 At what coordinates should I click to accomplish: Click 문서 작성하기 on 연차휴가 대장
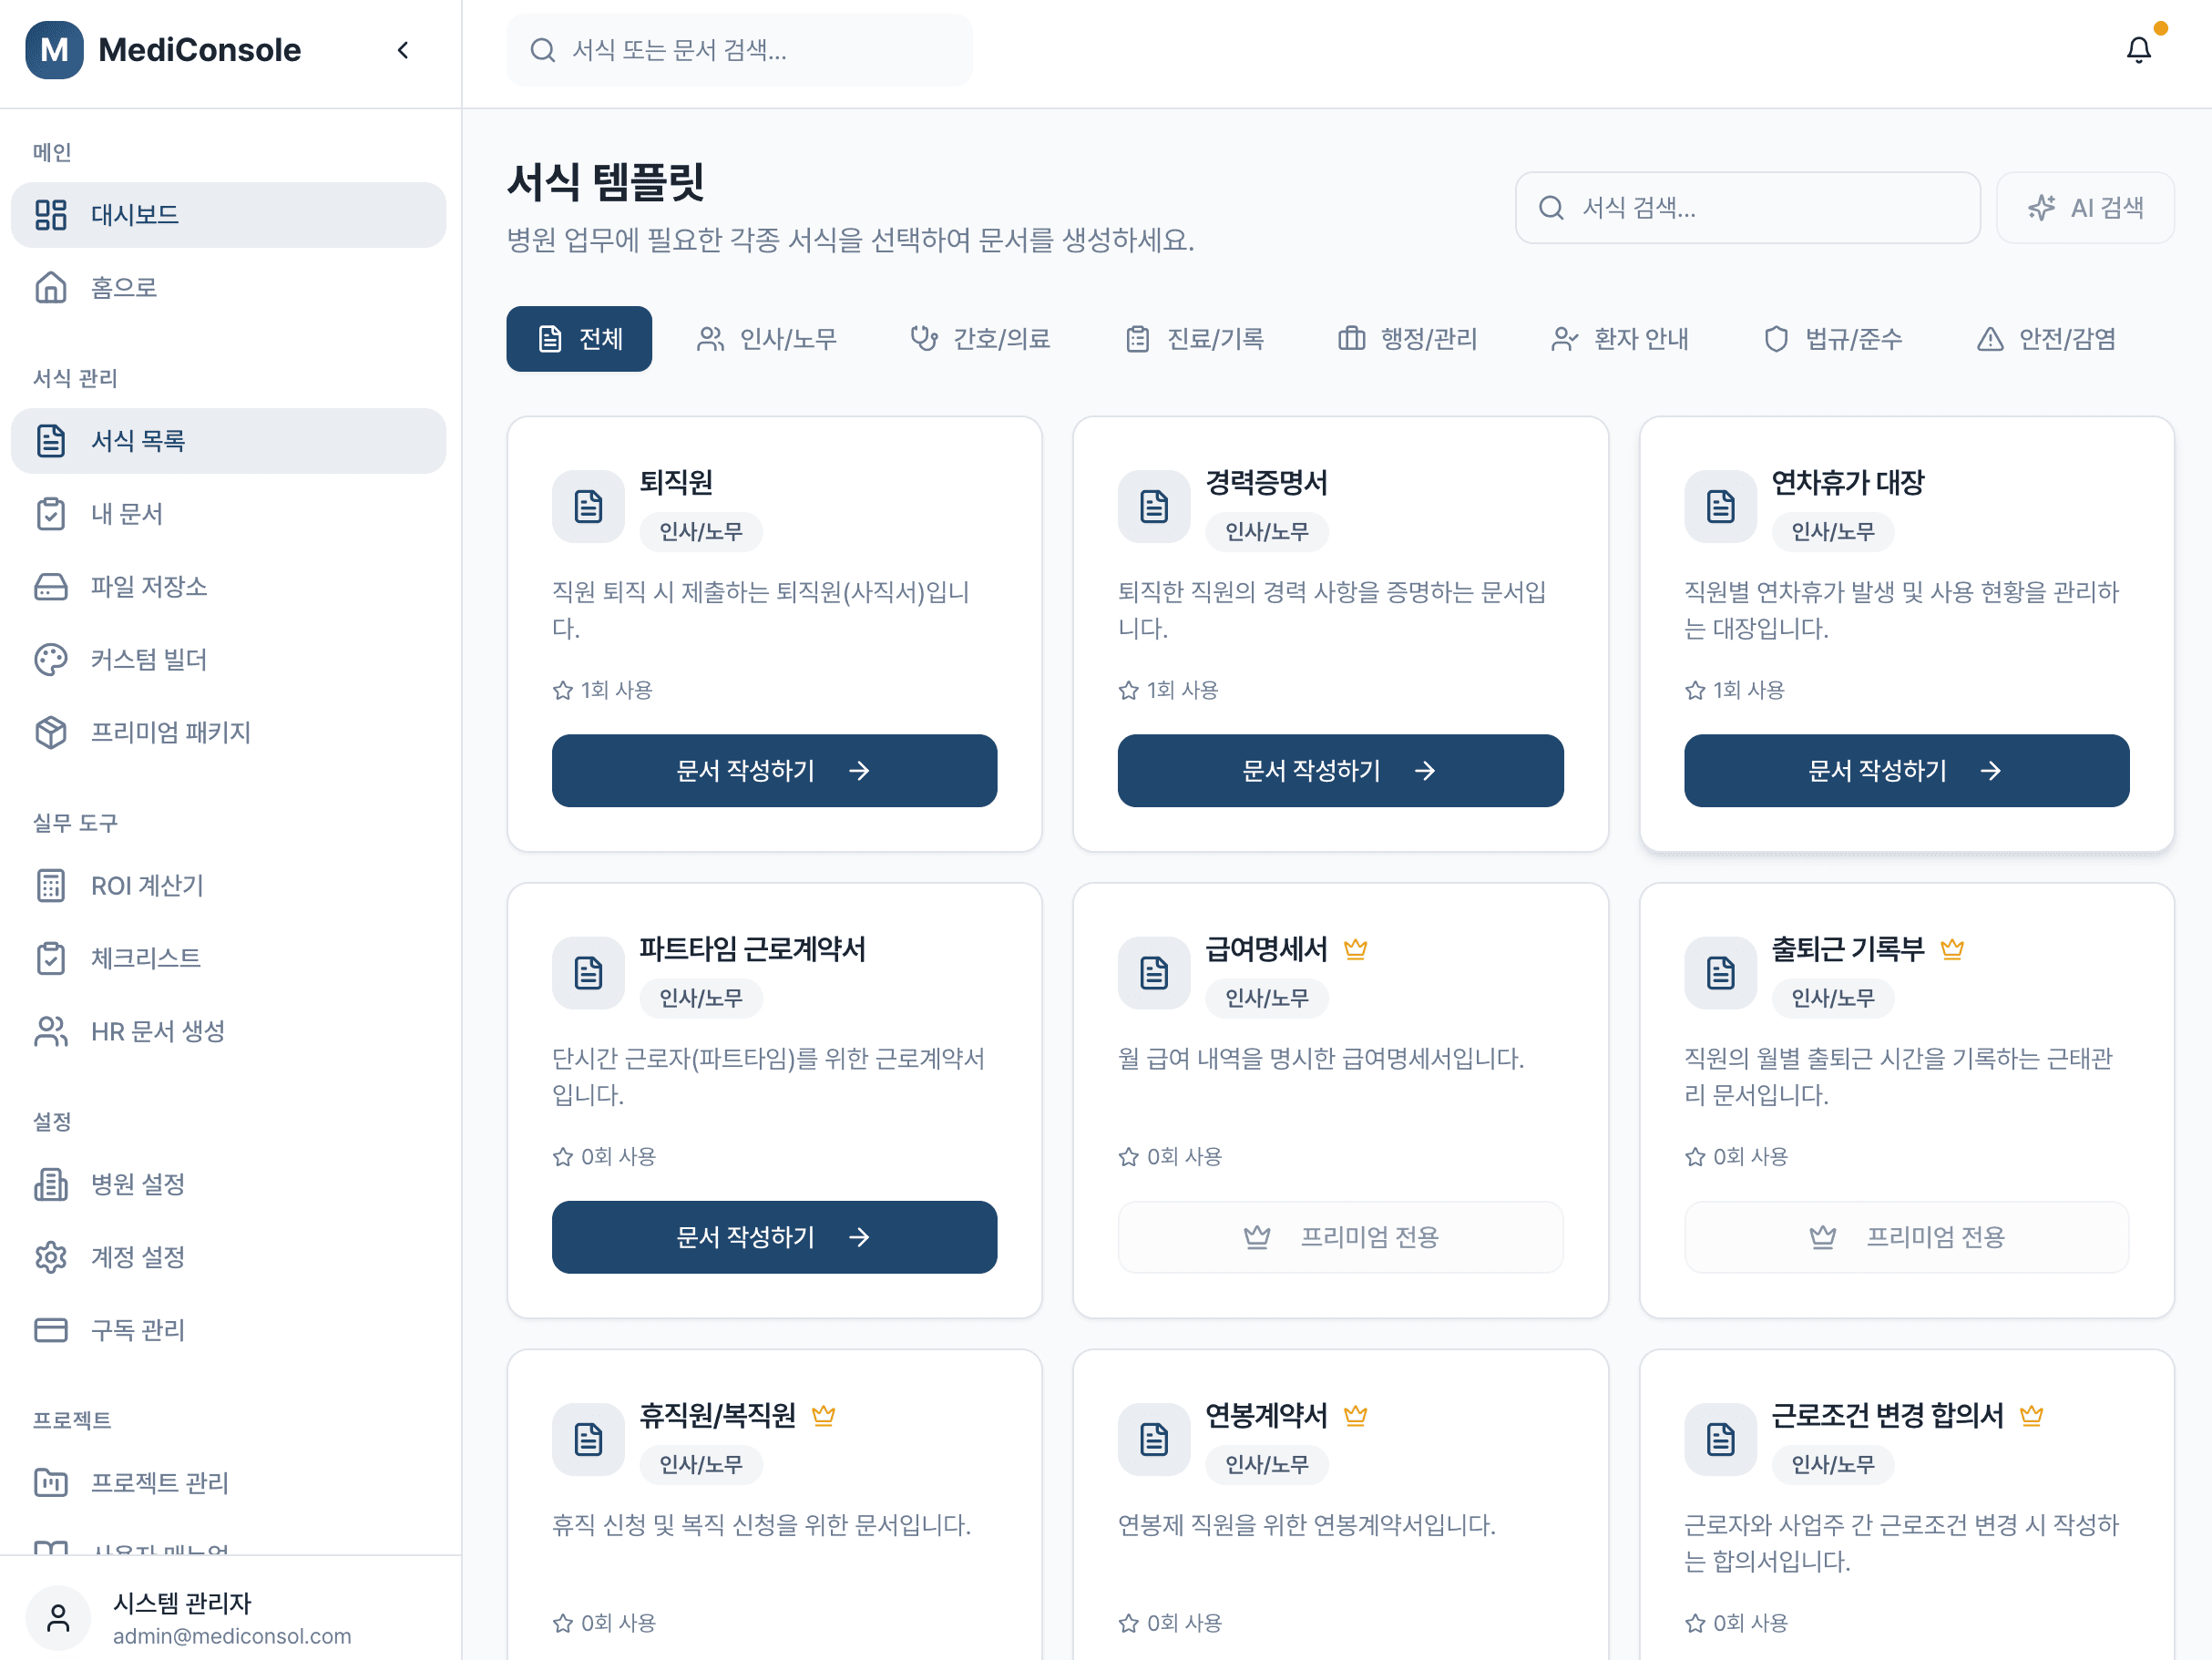point(1906,771)
